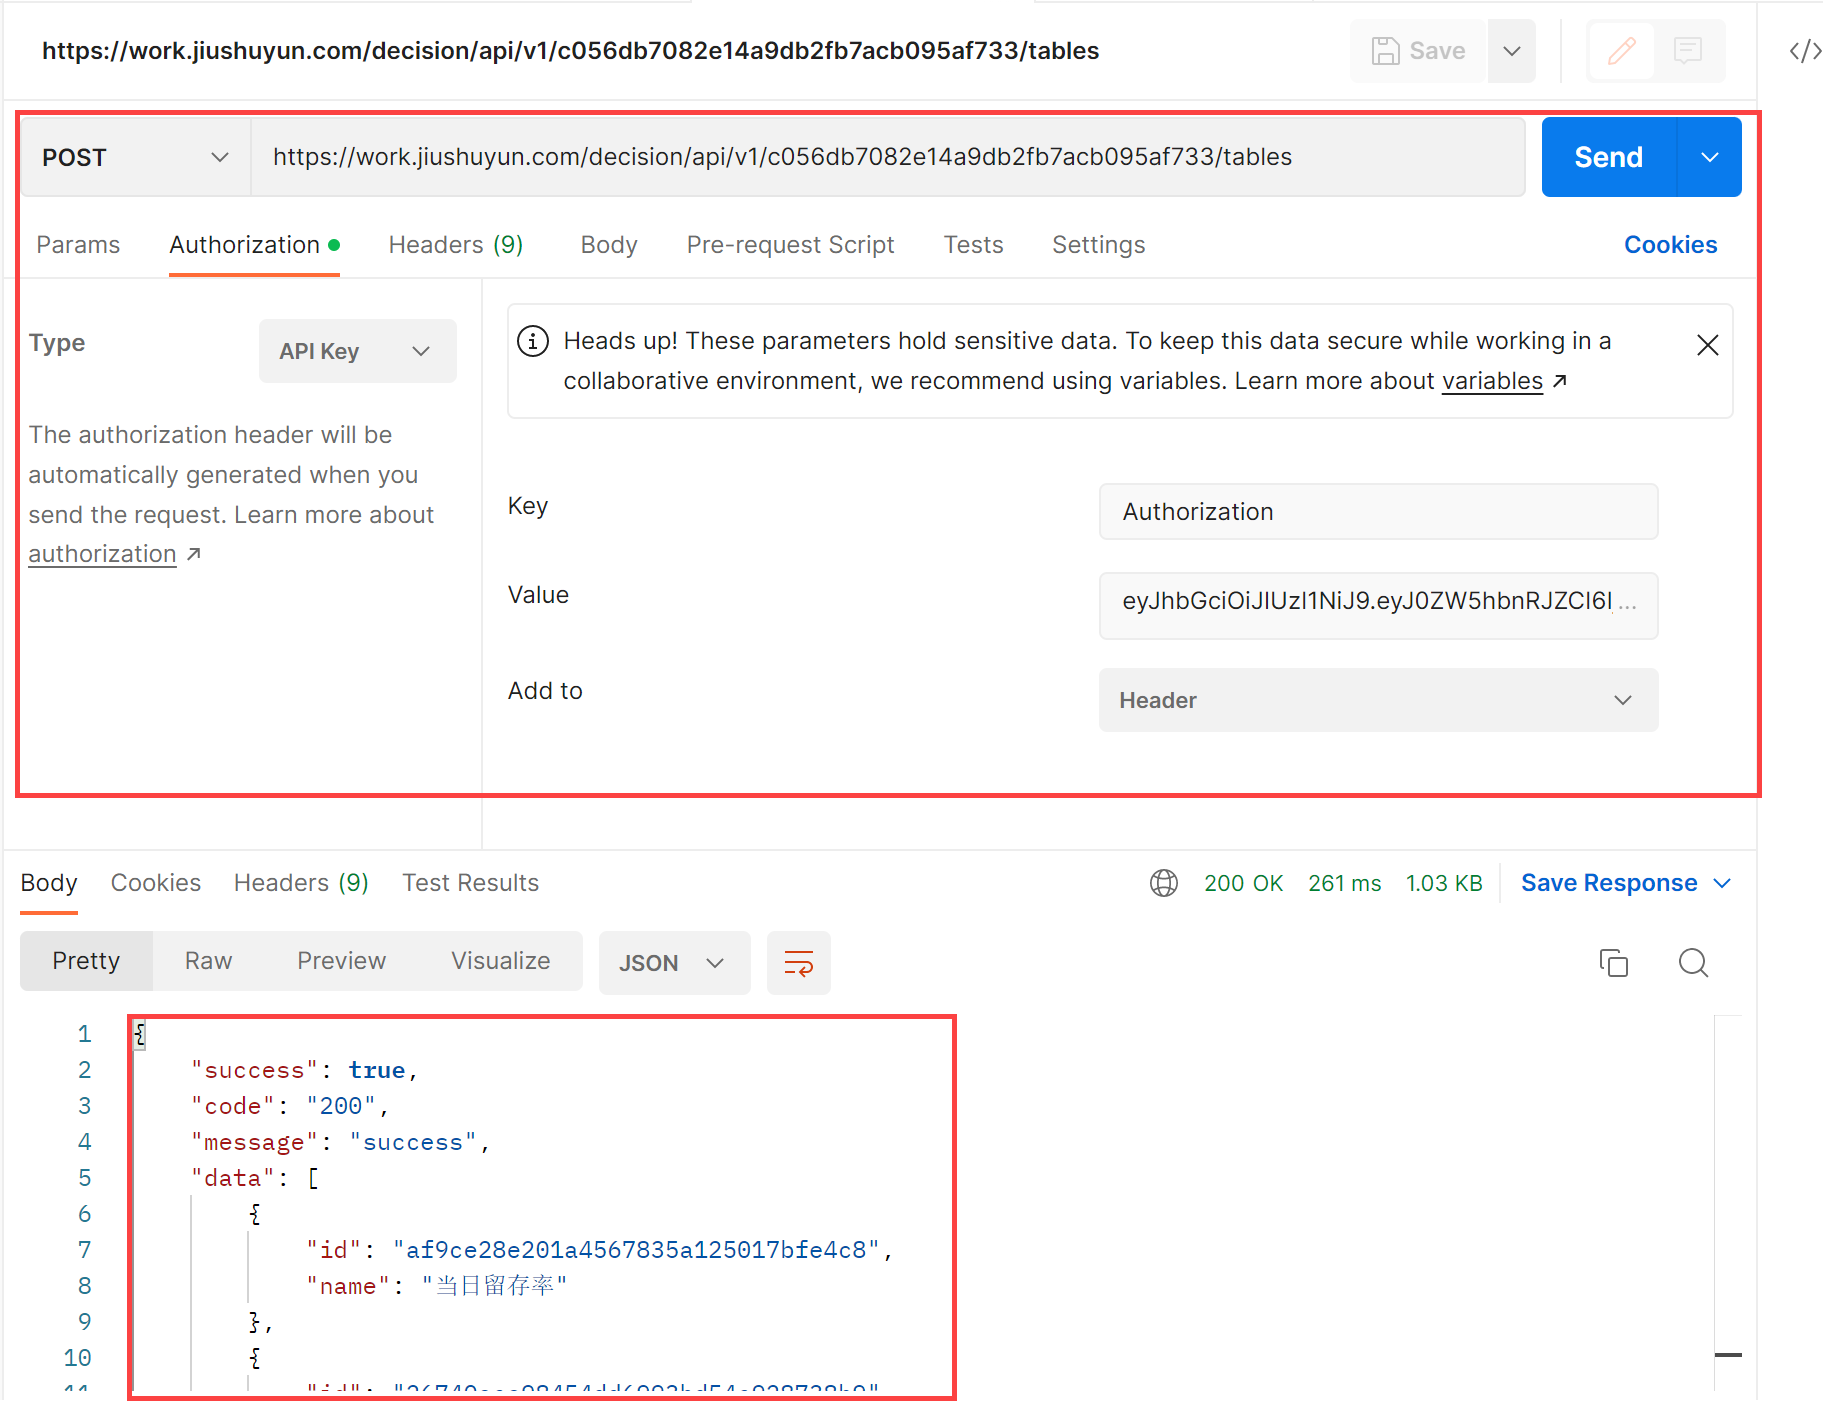Switch response view to Raw
Viewport: 1823px width, 1401px height.
pyautogui.click(x=208, y=961)
